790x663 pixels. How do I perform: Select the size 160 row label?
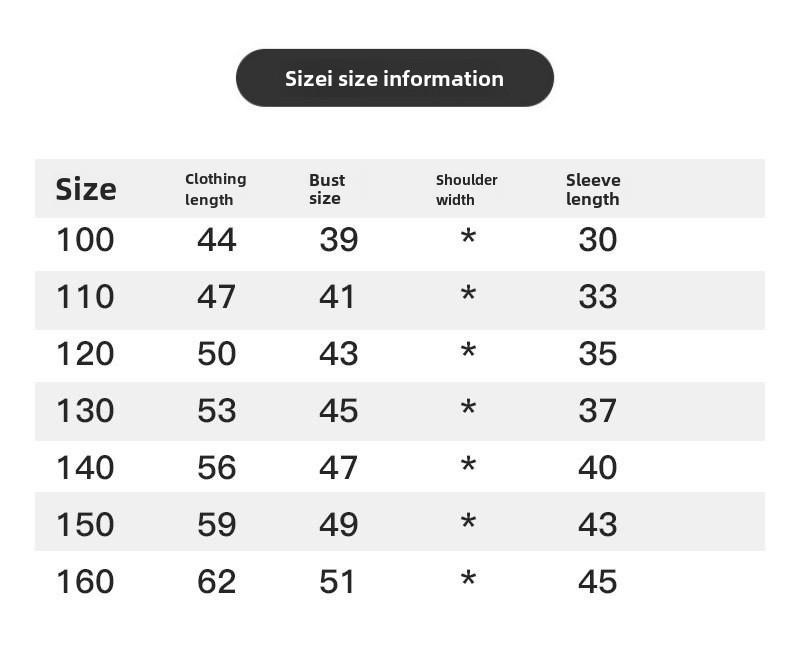[85, 581]
